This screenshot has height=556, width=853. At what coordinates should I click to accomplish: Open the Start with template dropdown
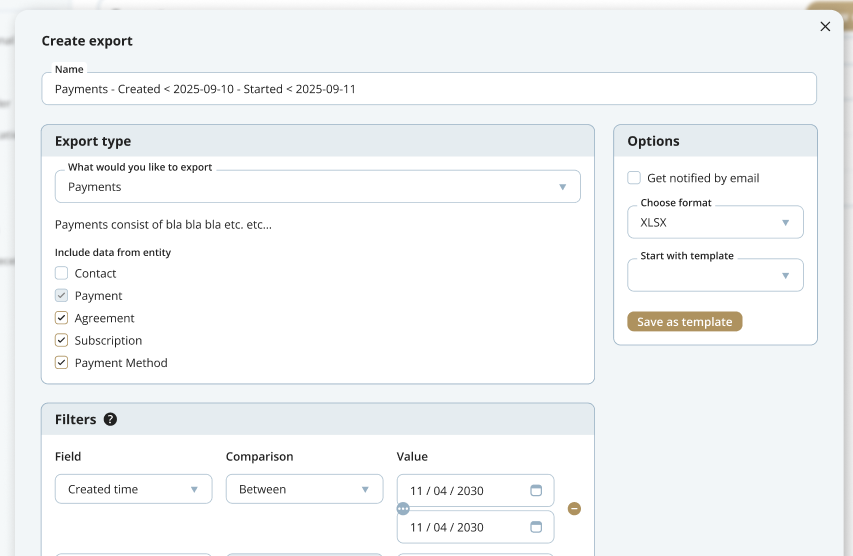click(x=715, y=276)
